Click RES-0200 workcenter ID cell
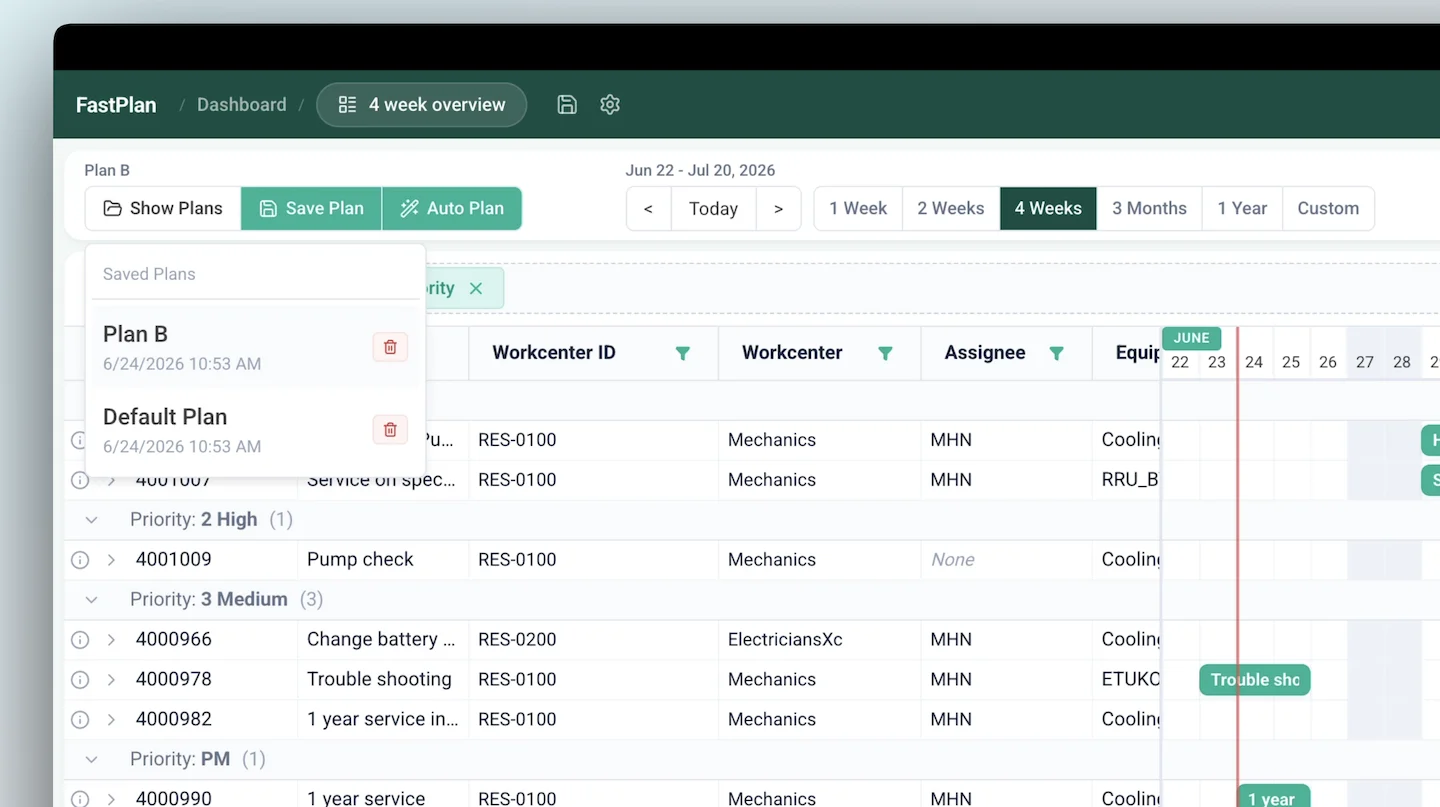 coord(593,640)
